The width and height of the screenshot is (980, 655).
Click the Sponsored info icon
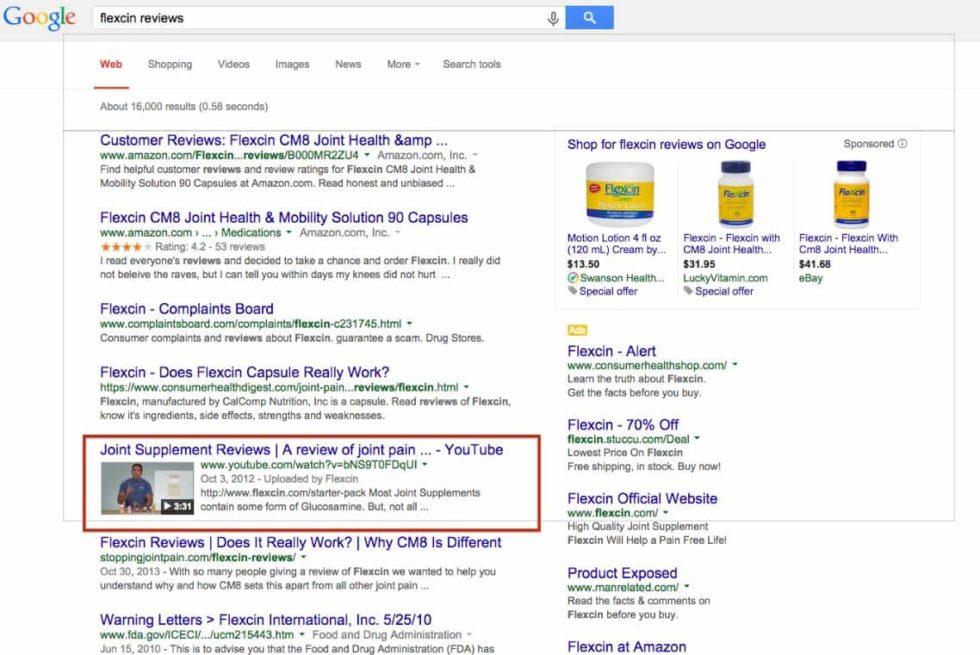pyautogui.click(x=902, y=144)
